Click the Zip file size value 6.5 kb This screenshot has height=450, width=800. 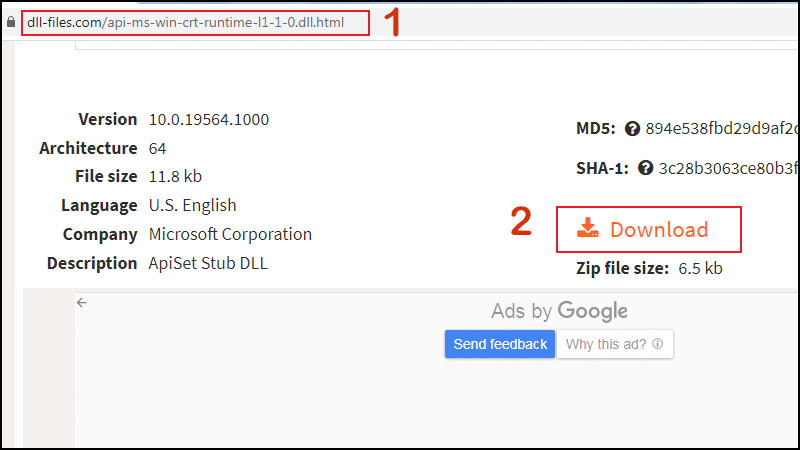(700, 268)
